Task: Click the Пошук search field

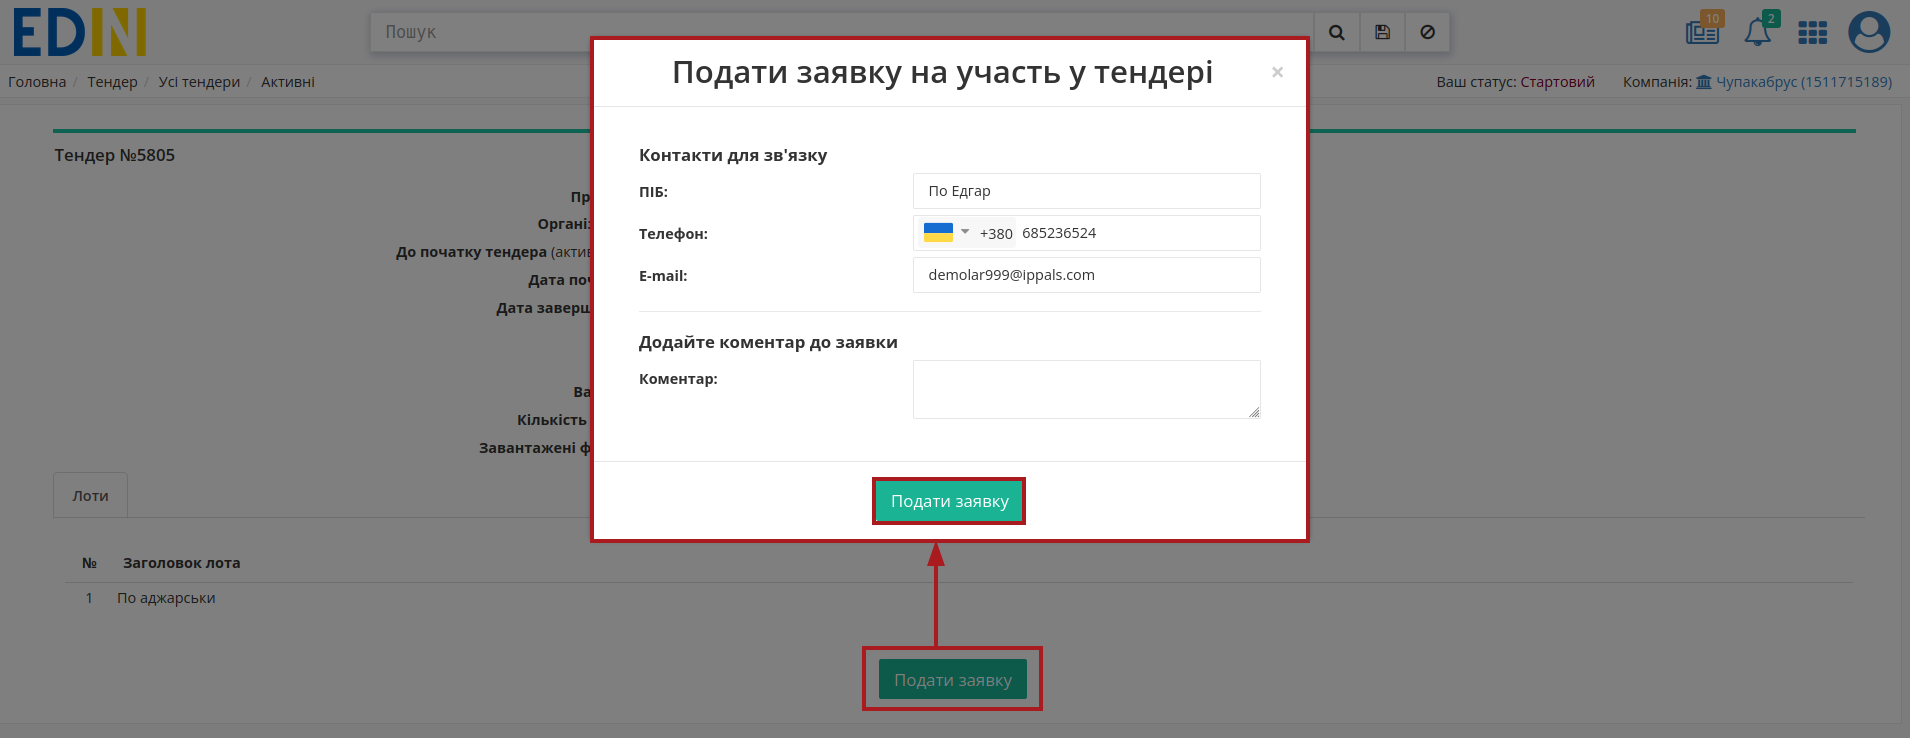Action: tap(842, 32)
